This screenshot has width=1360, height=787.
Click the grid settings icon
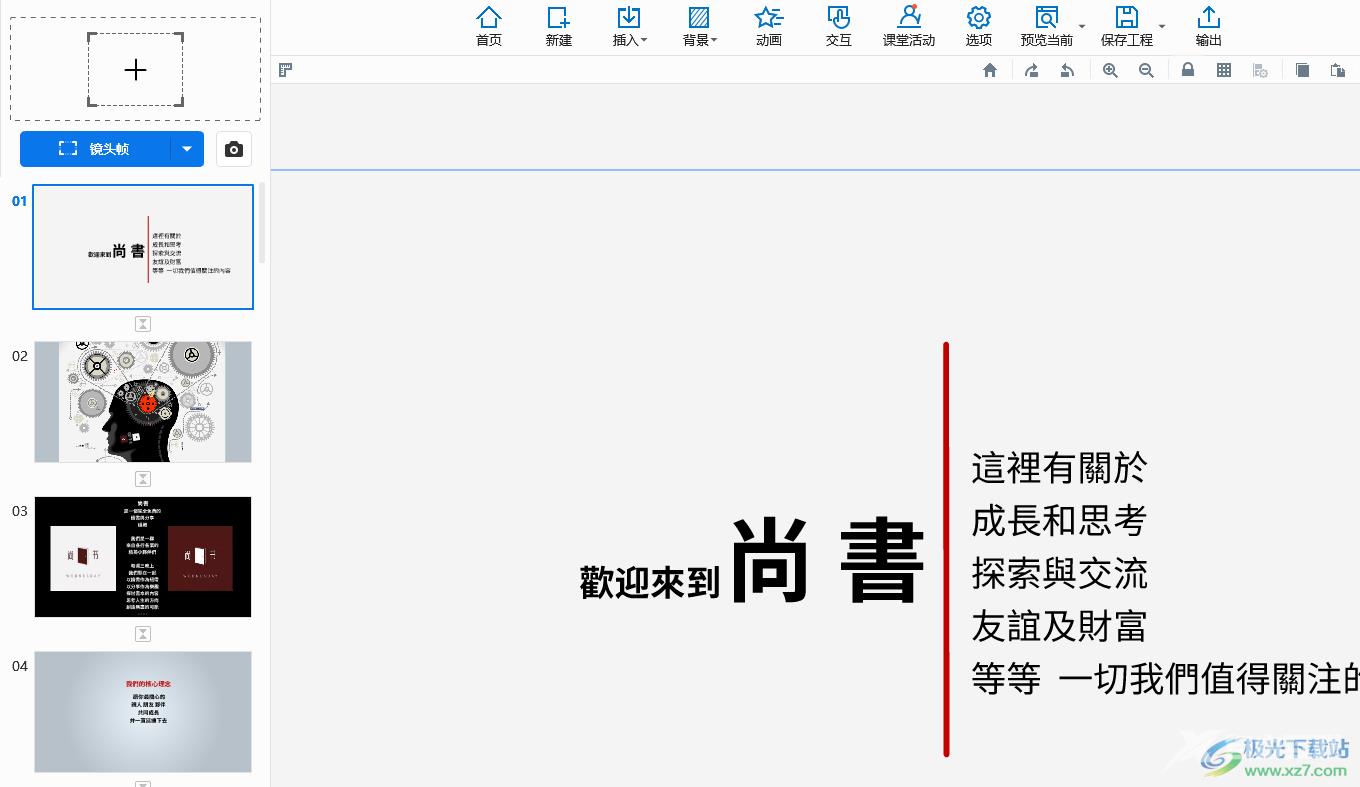pos(1261,70)
